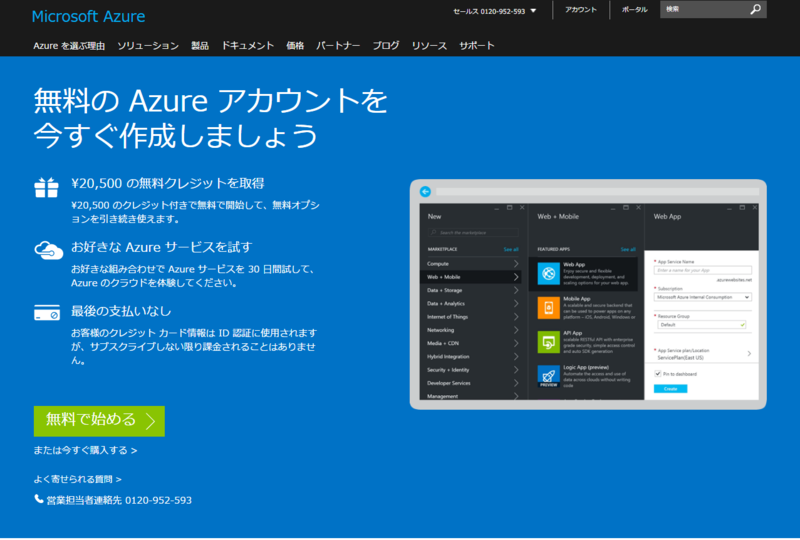Screen dimensions: 800x540
Task: Select the Mobile App orange icon
Action: point(548,308)
